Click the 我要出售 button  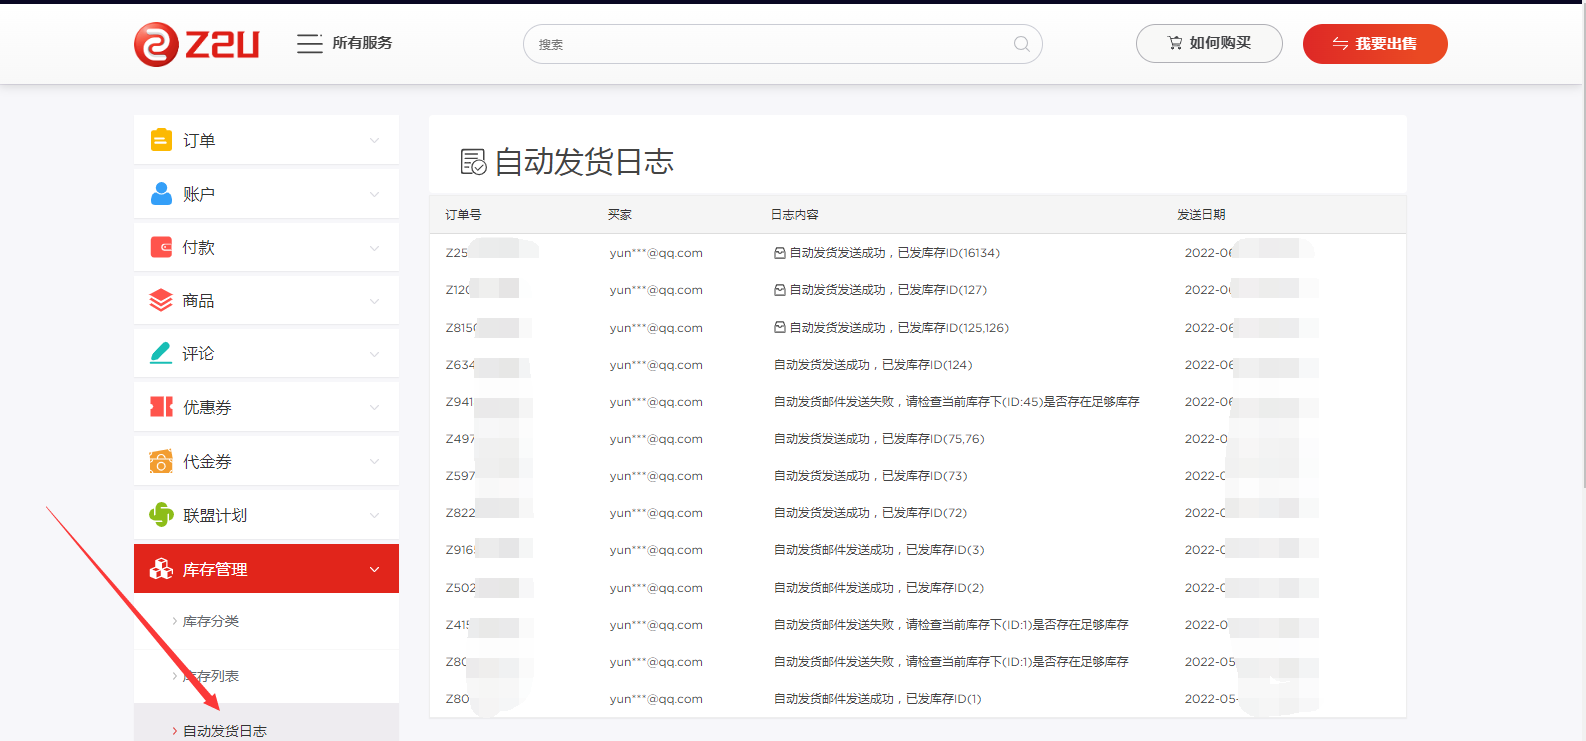pyautogui.click(x=1375, y=44)
